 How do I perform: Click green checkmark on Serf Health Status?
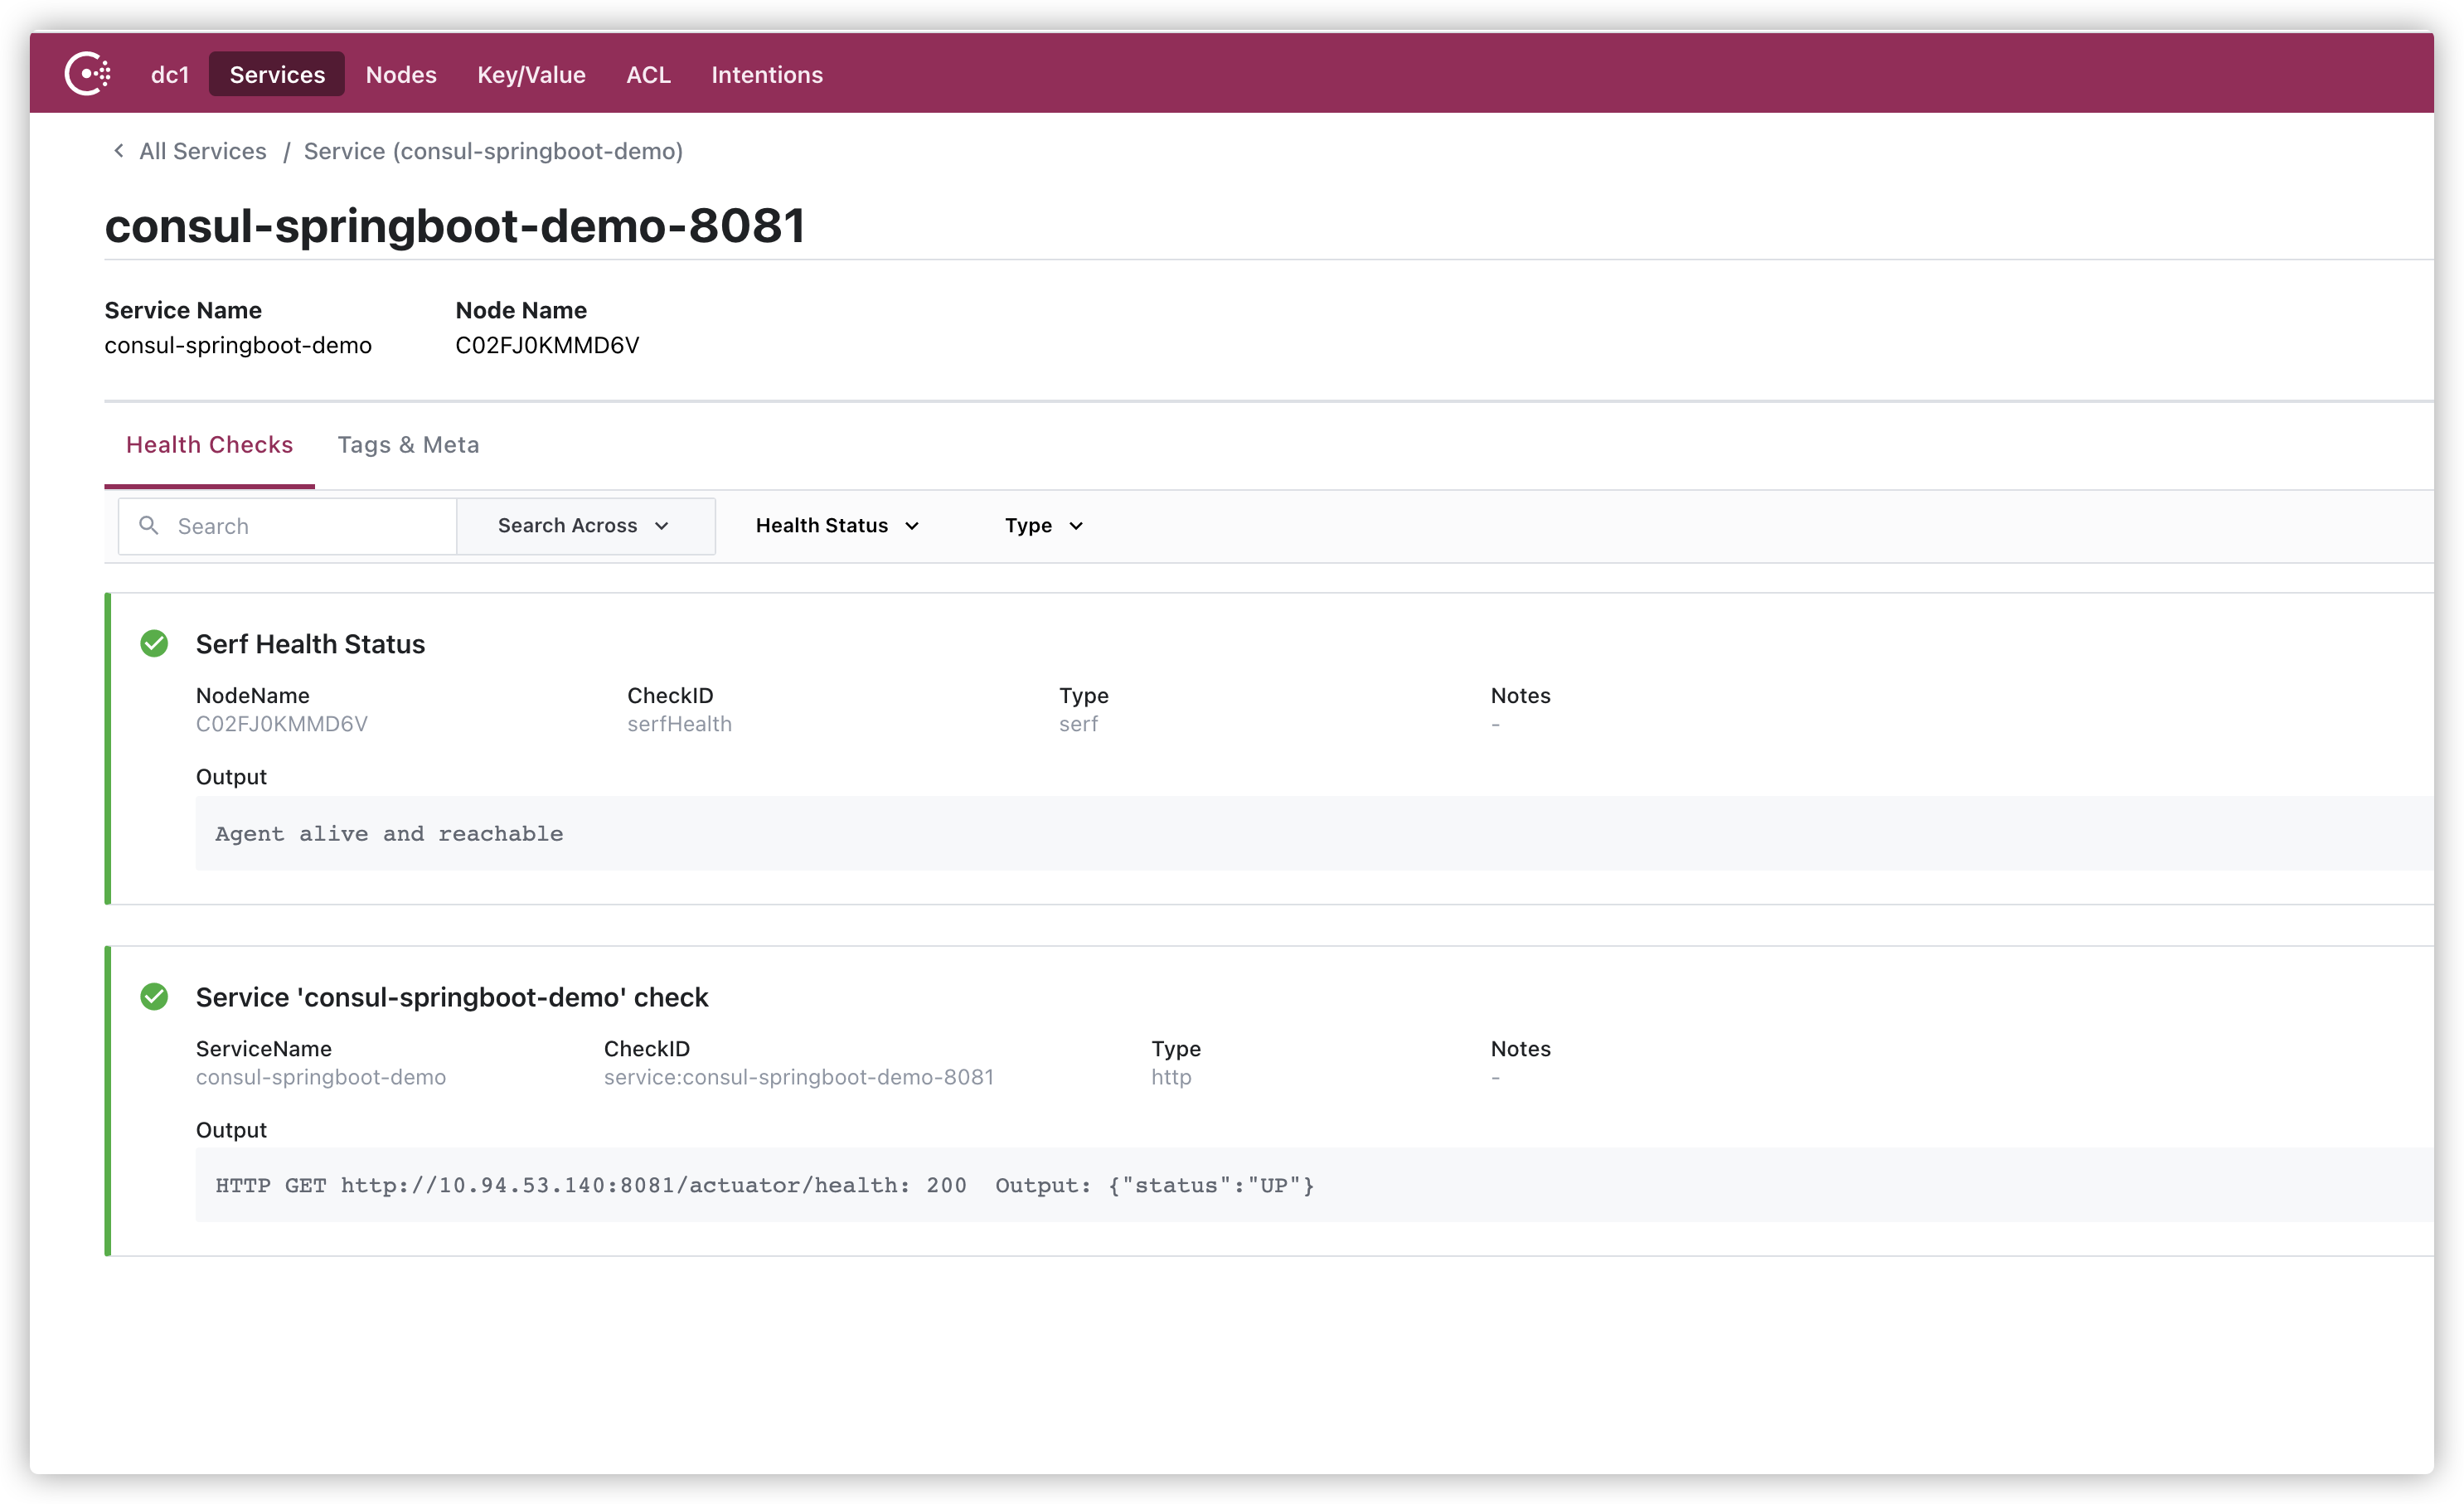(x=154, y=643)
